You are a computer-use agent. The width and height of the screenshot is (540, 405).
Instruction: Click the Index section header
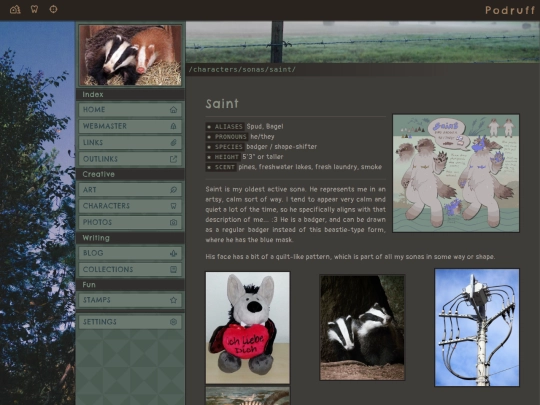pyautogui.click(x=93, y=94)
